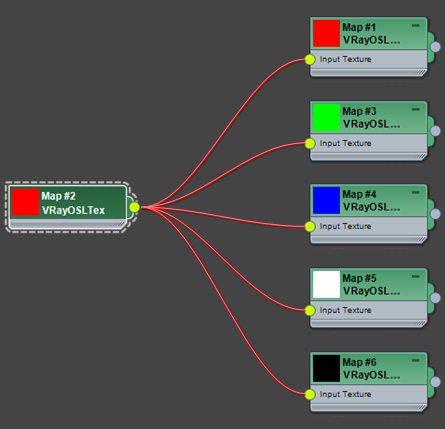This screenshot has height=429, width=445.
Task: Click Map #1 Input Texture socket
Action: (310, 60)
